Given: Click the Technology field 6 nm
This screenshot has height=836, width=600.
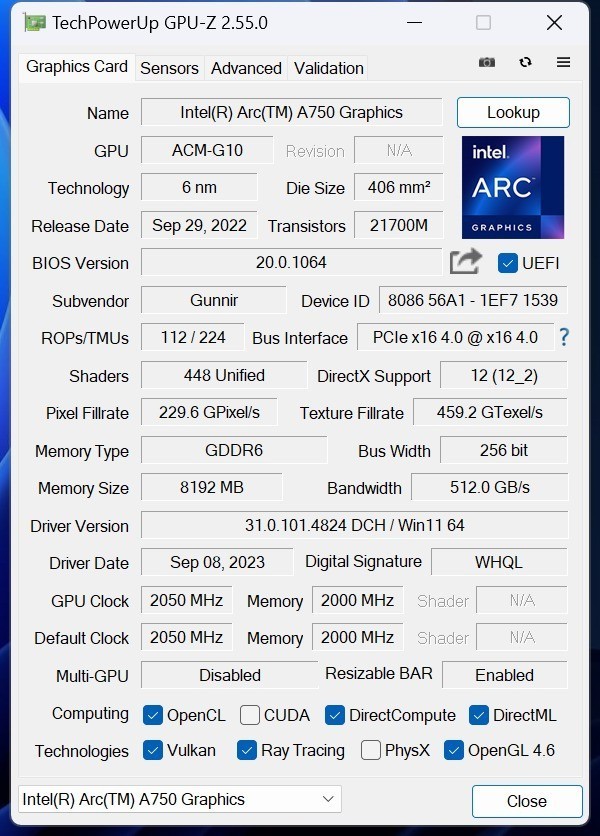Looking at the screenshot, I should (x=199, y=187).
